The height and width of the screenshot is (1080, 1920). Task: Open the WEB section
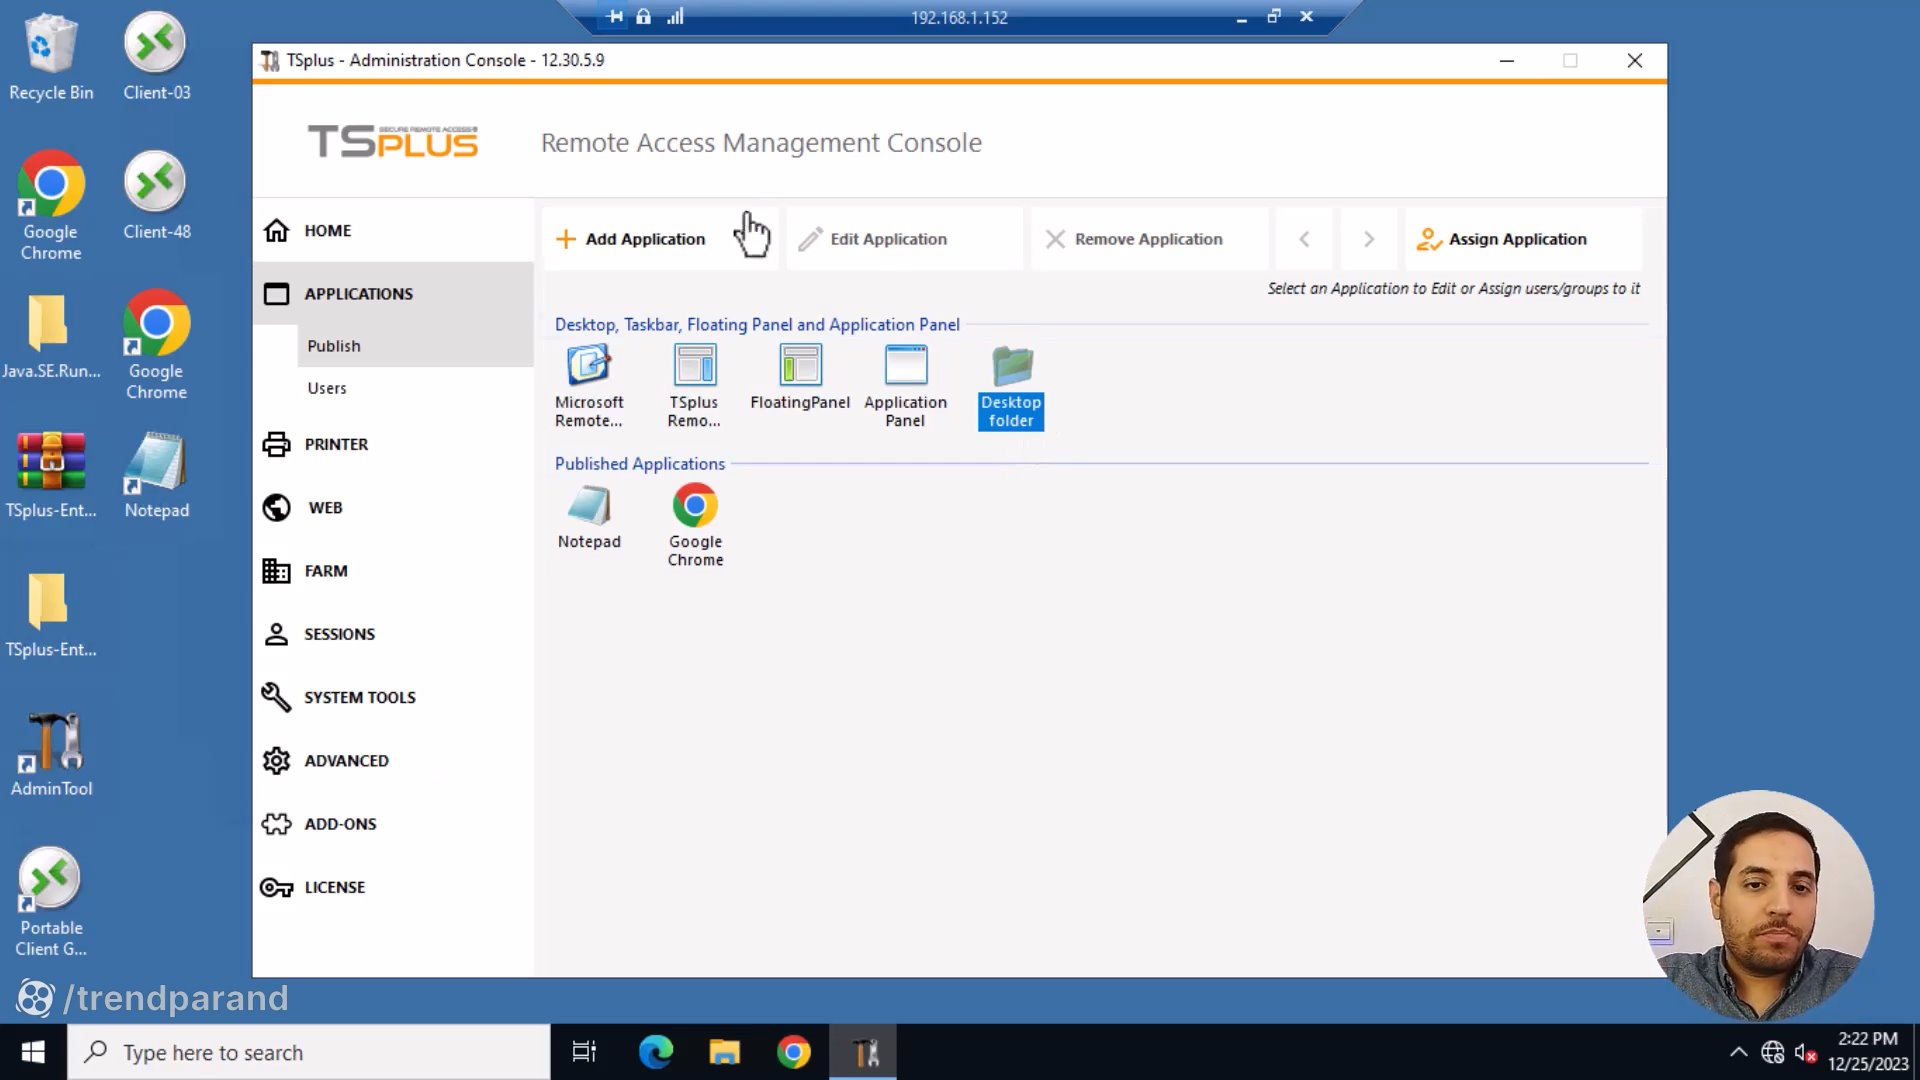393,508
